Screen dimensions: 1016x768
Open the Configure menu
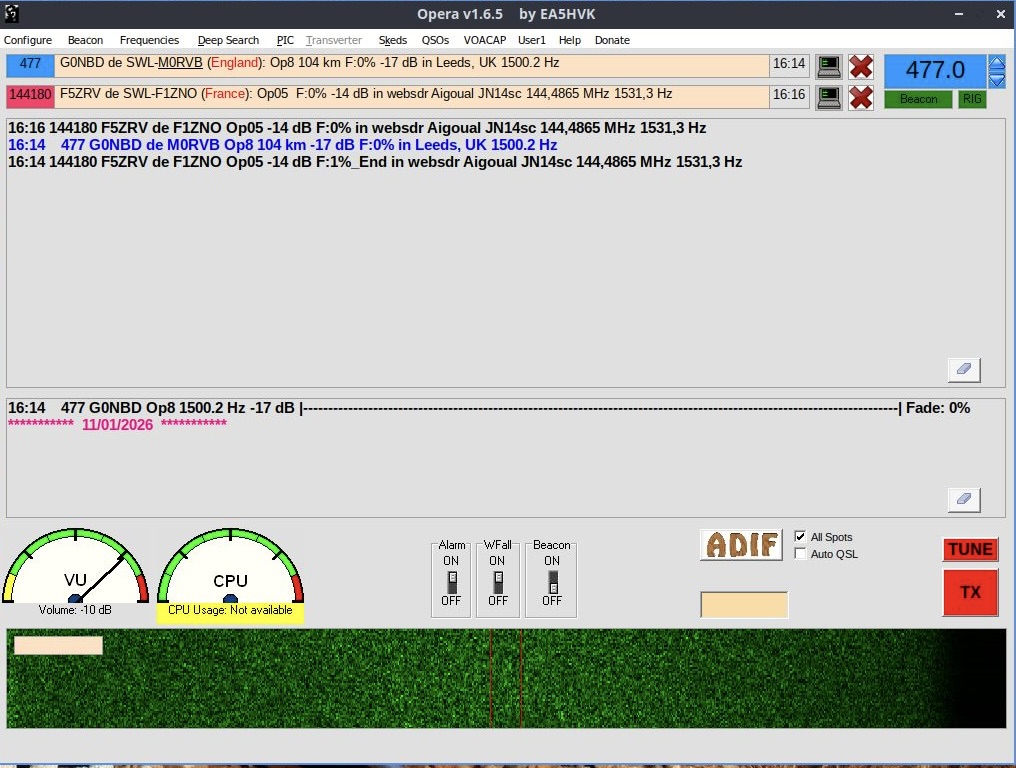pos(28,40)
